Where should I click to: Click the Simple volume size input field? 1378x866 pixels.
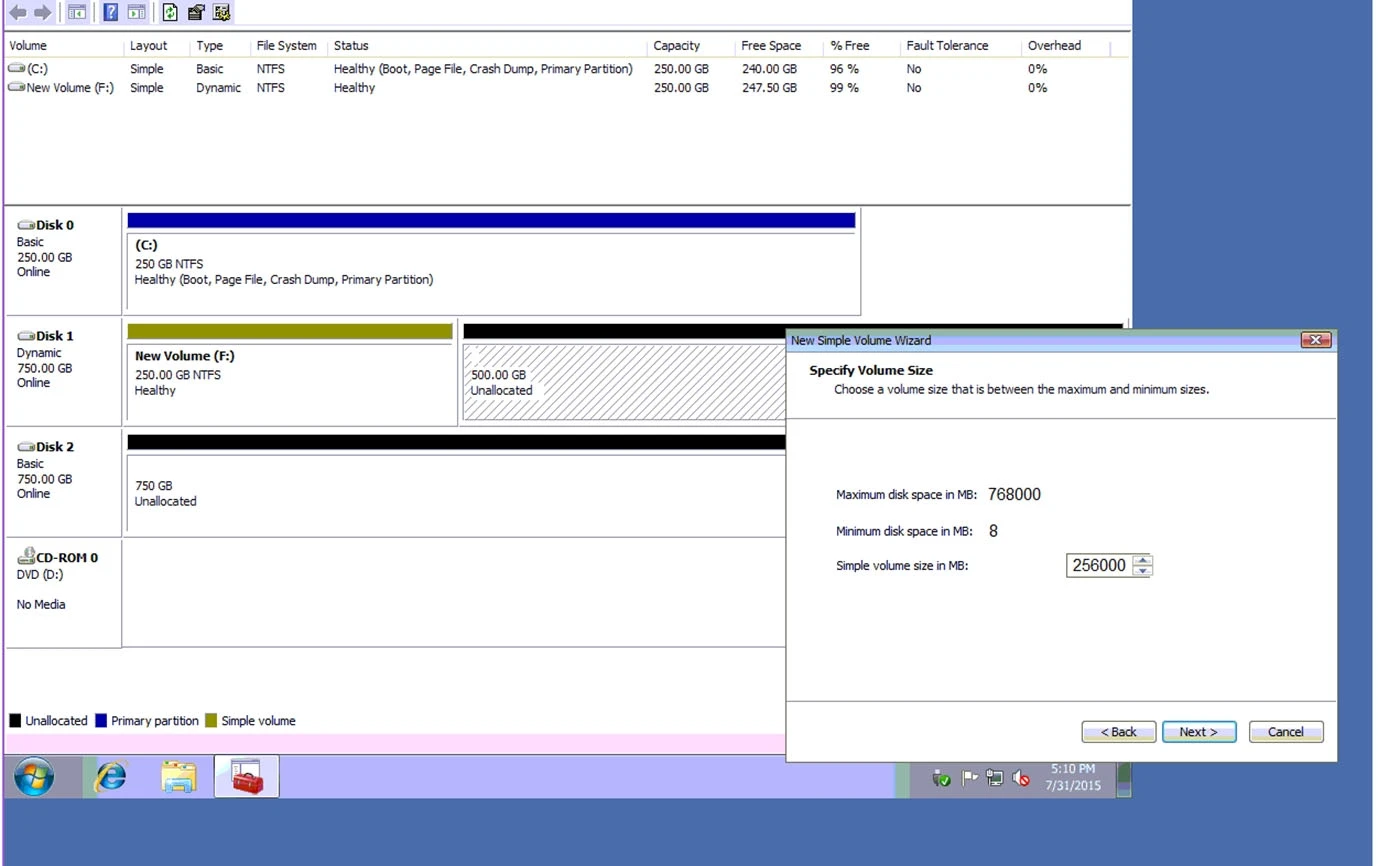pyautogui.click(x=1098, y=566)
